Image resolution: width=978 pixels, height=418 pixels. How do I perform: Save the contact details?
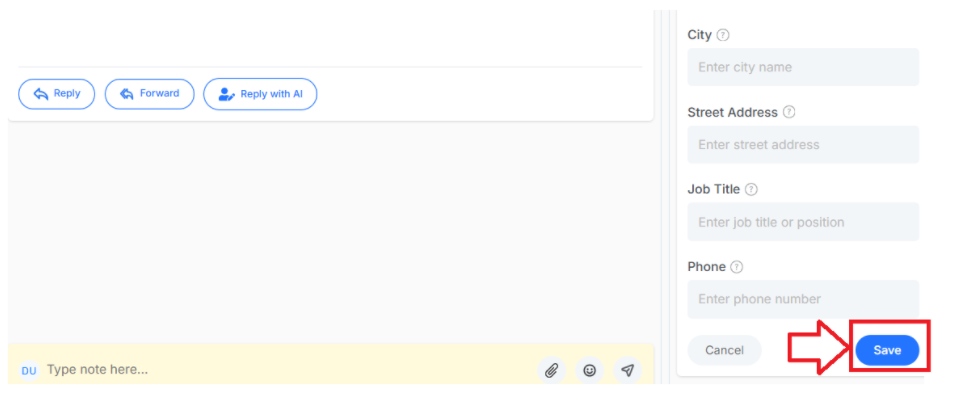pyautogui.click(x=887, y=351)
